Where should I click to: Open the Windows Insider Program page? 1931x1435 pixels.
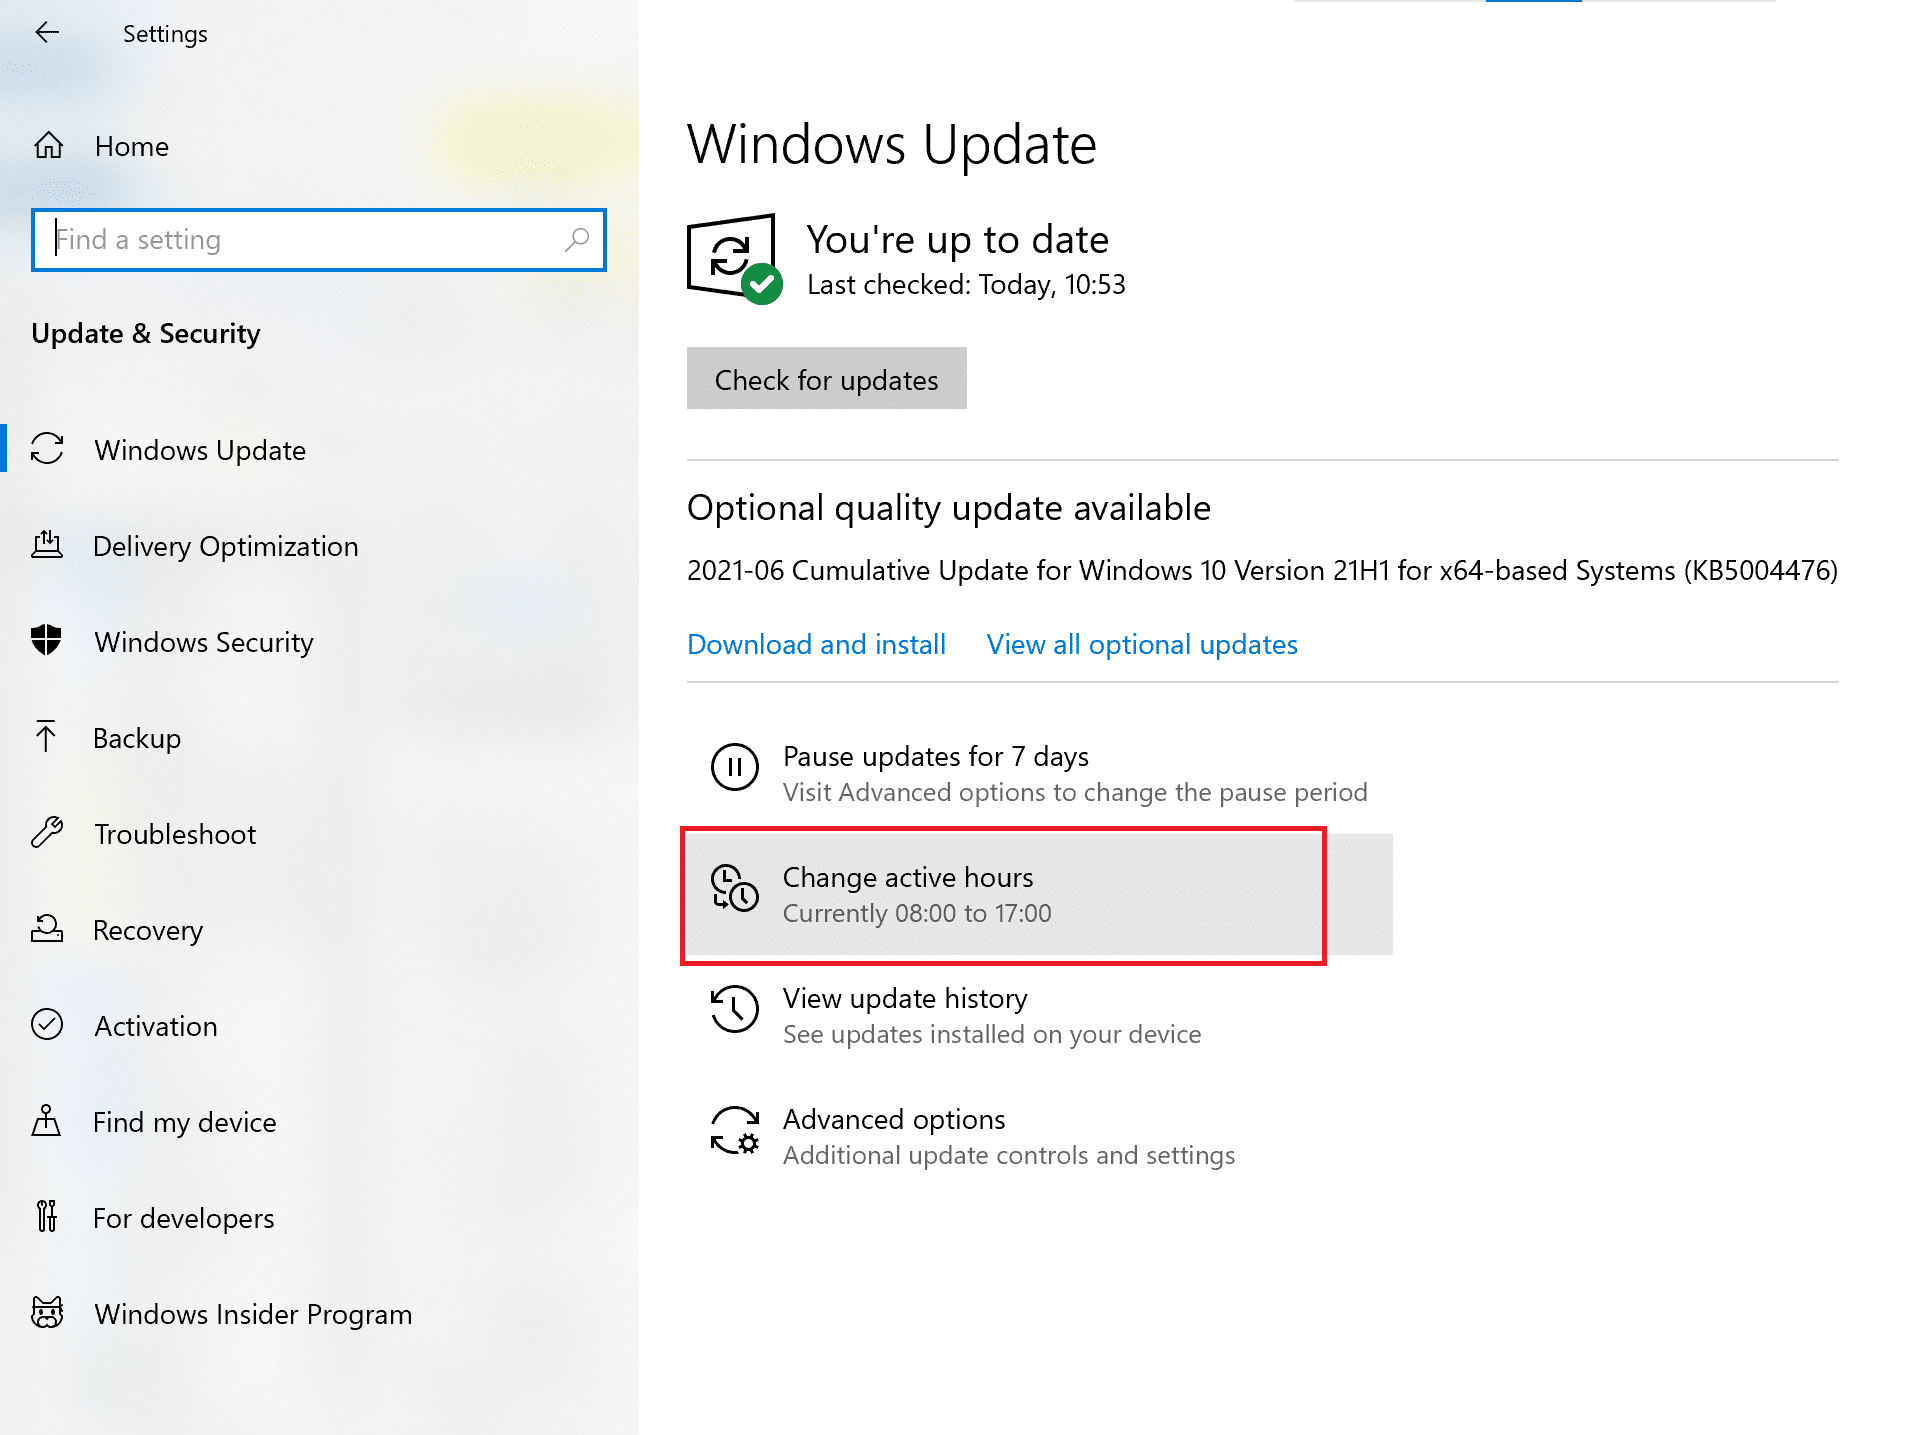click(x=46, y=1313)
